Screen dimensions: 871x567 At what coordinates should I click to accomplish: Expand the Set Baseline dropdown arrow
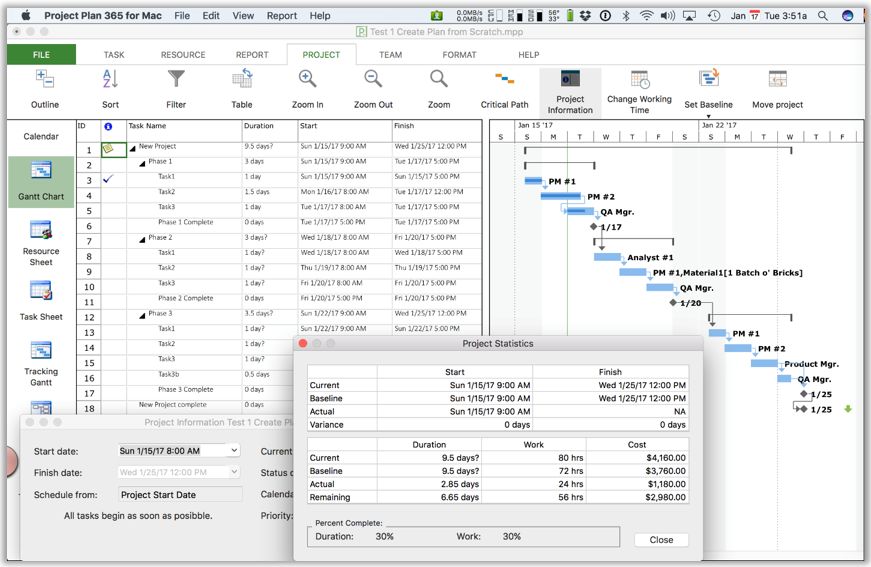[x=708, y=116]
